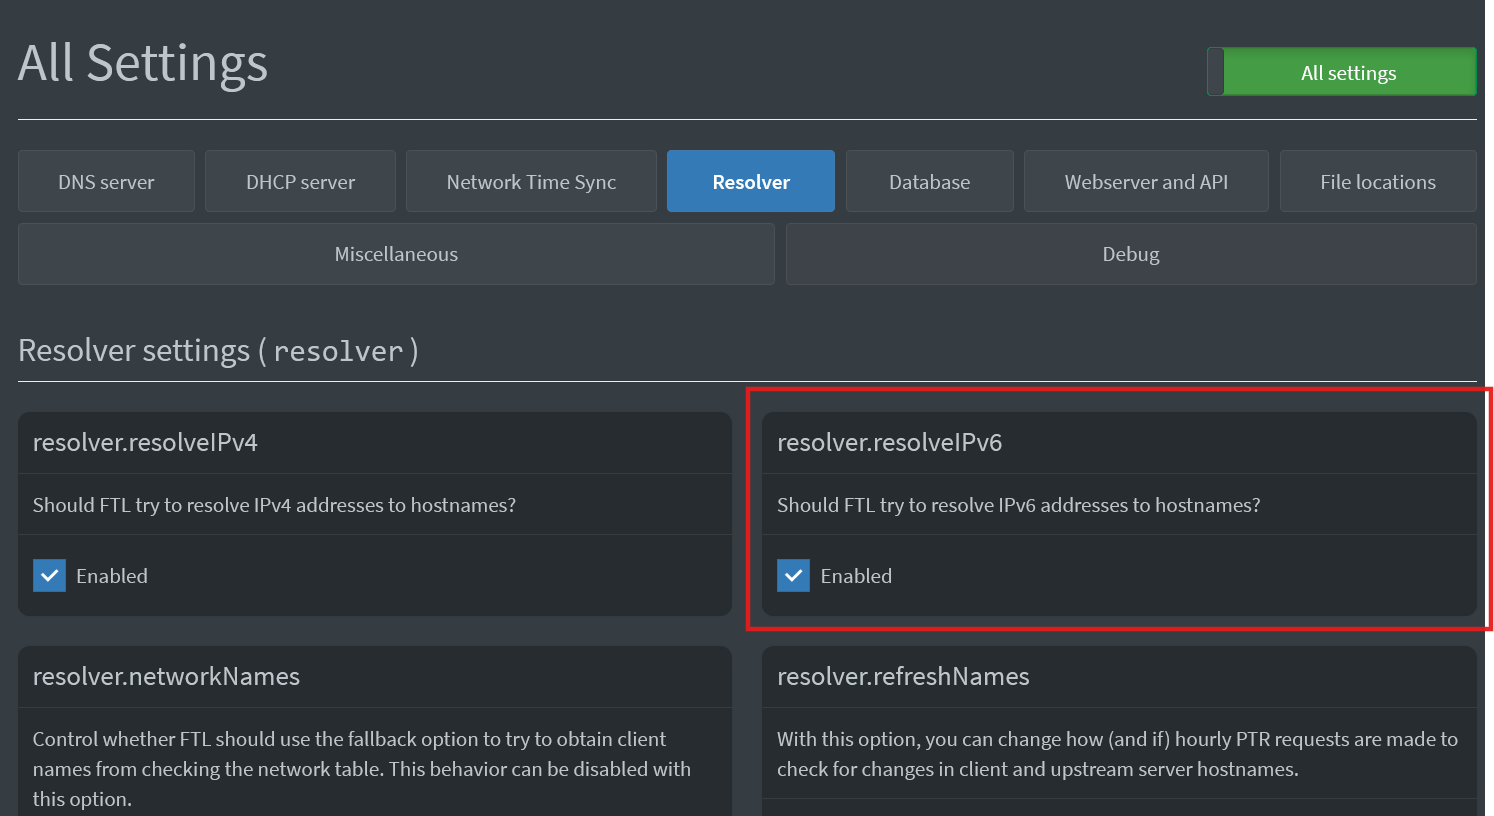Click the networkNames fallback option description
The width and height of the screenshot is (1494, 816).
[x=362, y=769]
